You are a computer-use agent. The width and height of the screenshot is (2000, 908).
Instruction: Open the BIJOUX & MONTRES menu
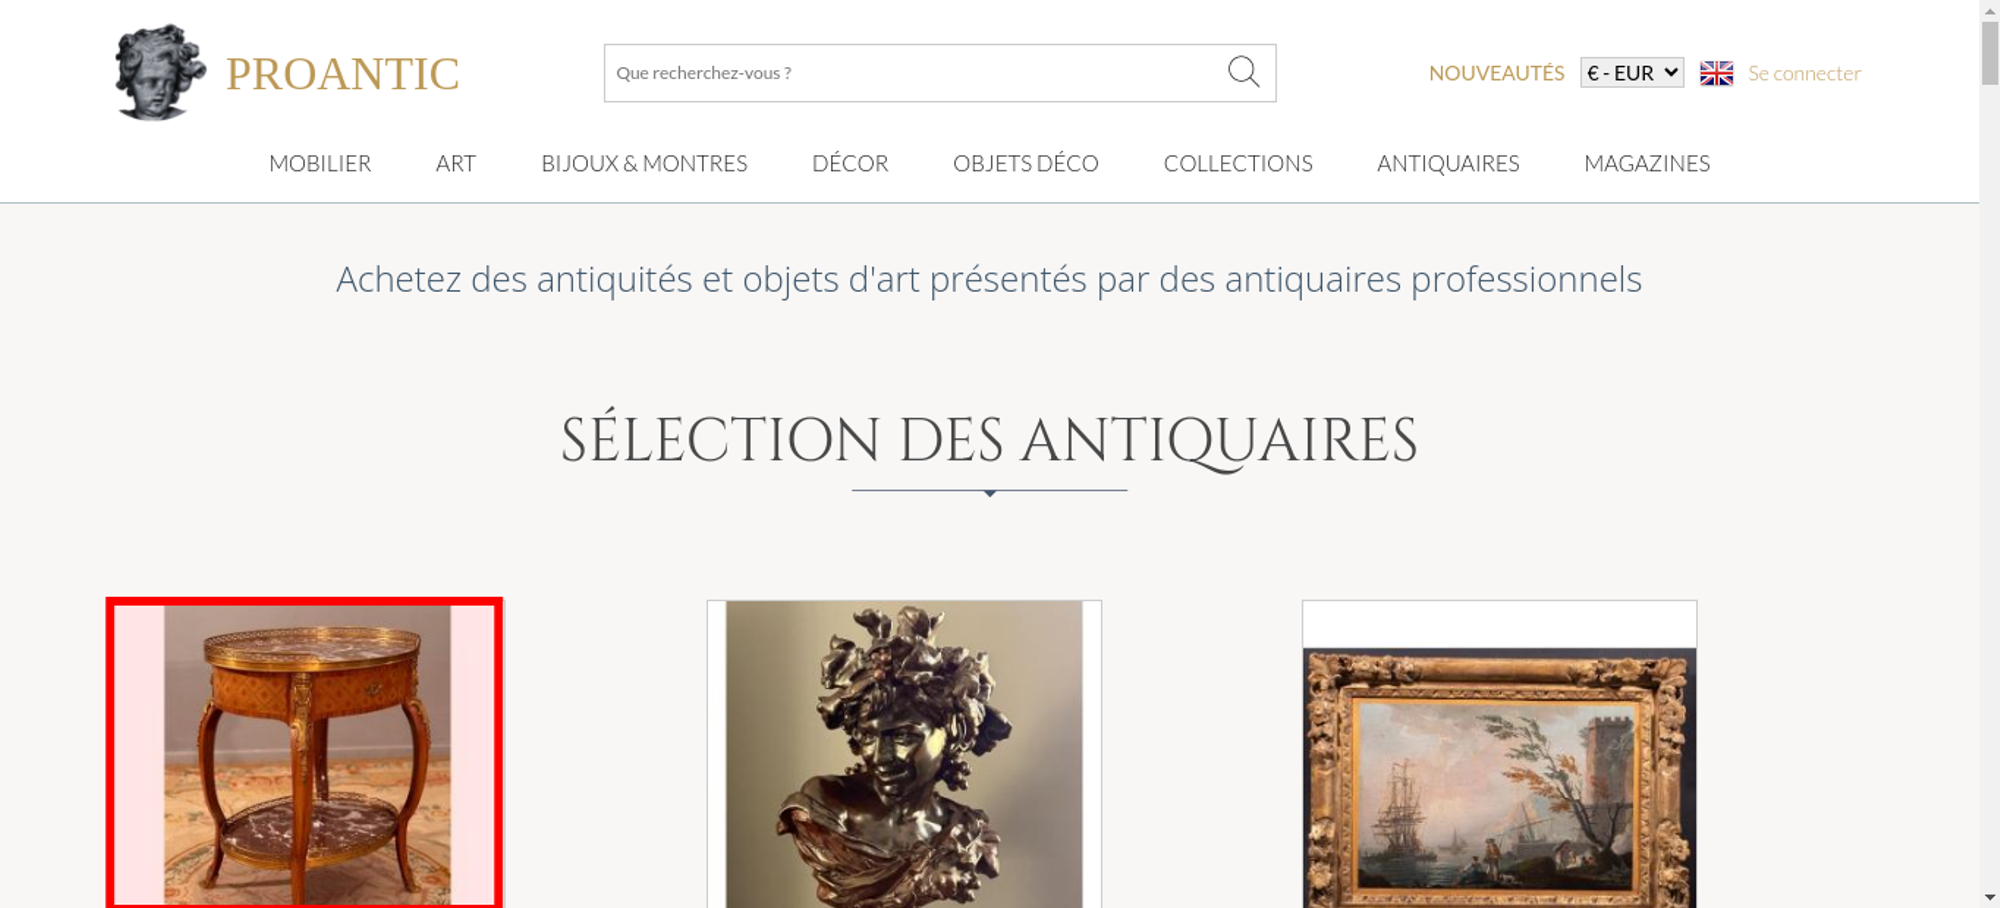[644, 163]
